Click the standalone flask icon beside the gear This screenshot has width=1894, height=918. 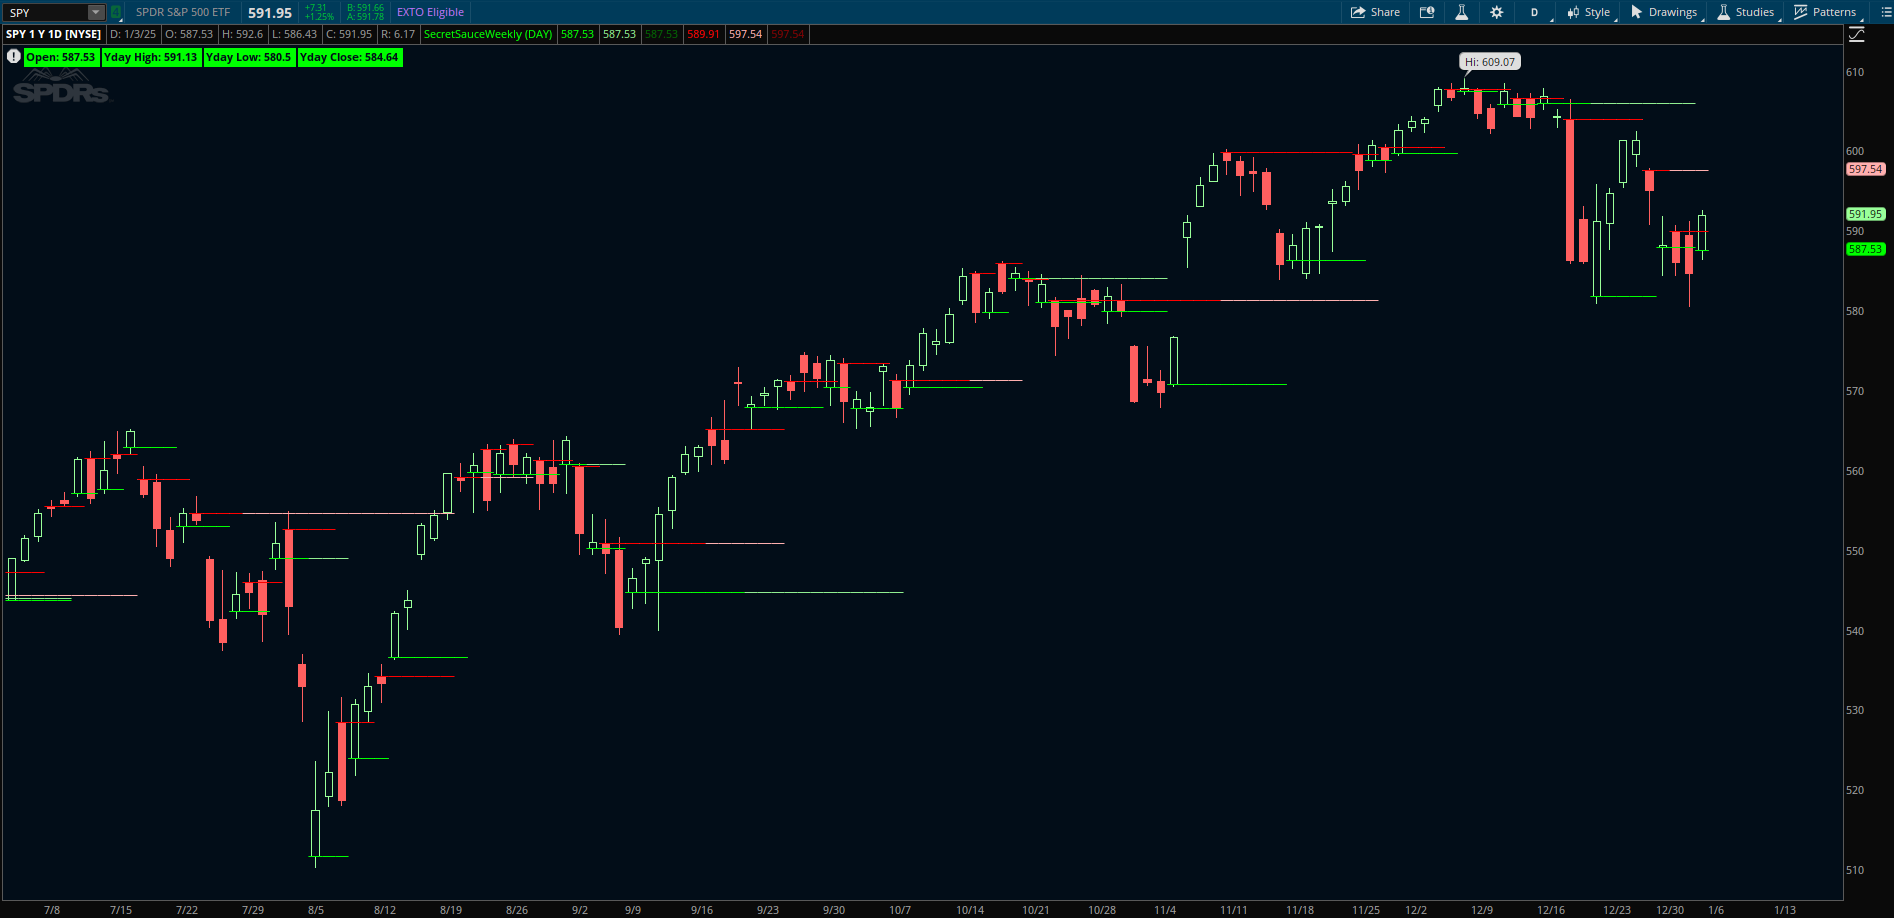(x=1461, y=12)
